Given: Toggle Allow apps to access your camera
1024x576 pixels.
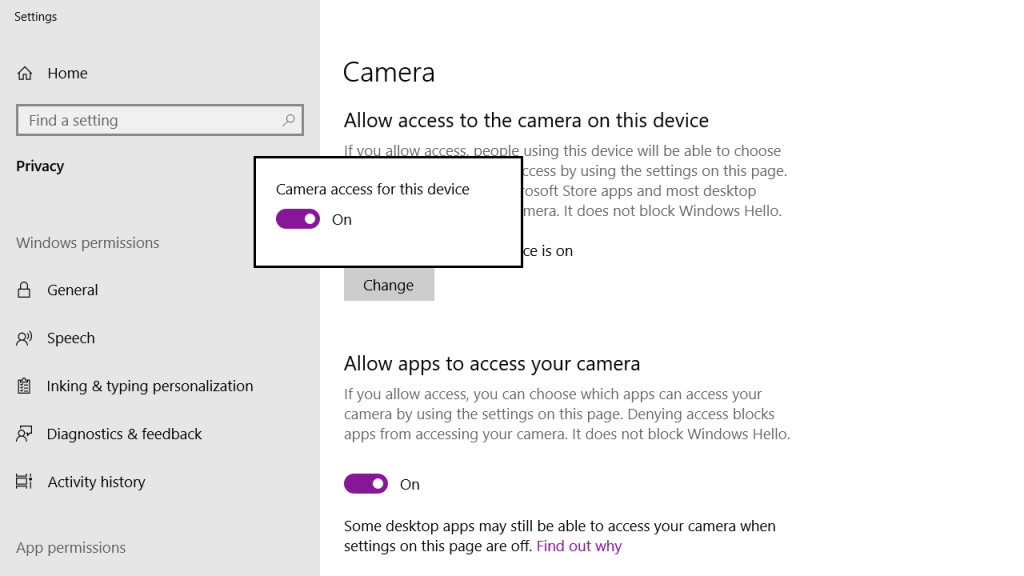Looking at the screenshot, I should [x=366, y=484].
